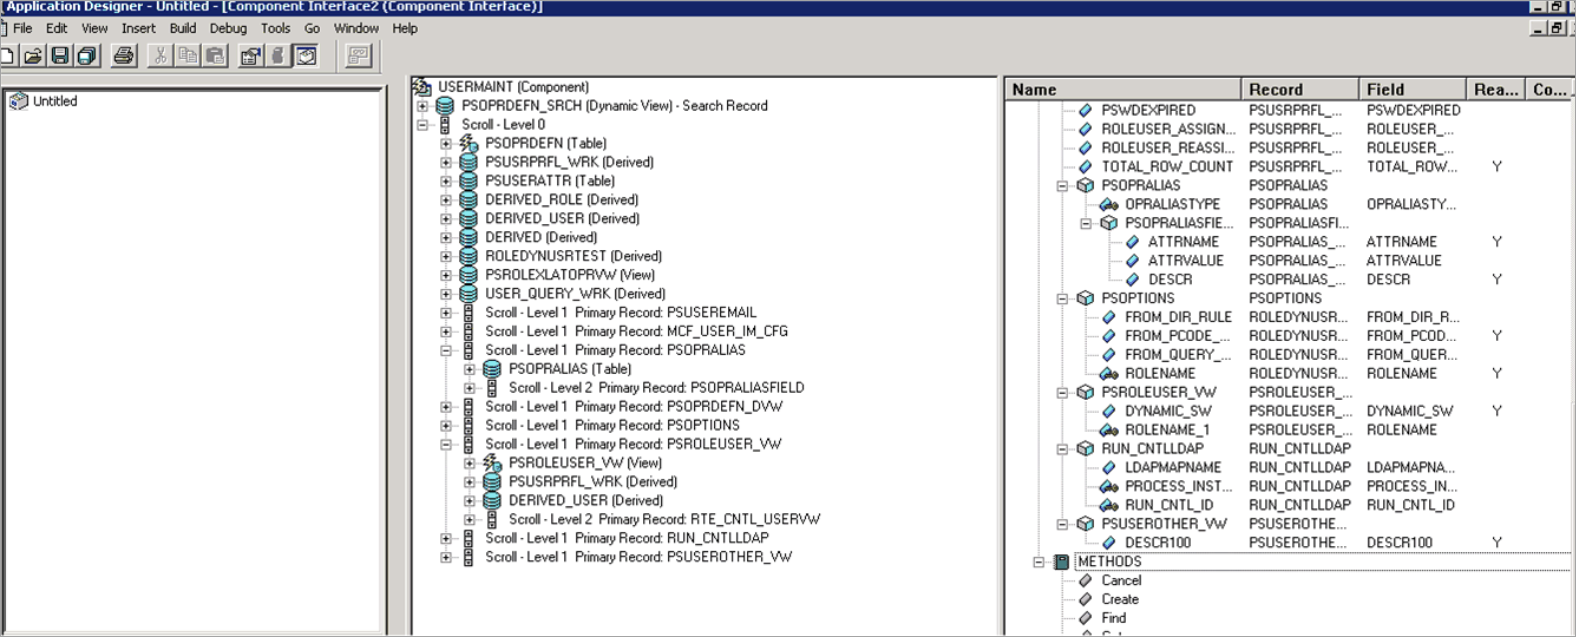Select ROLEDYNUSRTEST (Derived) record
Viewport: 1576px width, 637px height.
[x=573, y=256]
